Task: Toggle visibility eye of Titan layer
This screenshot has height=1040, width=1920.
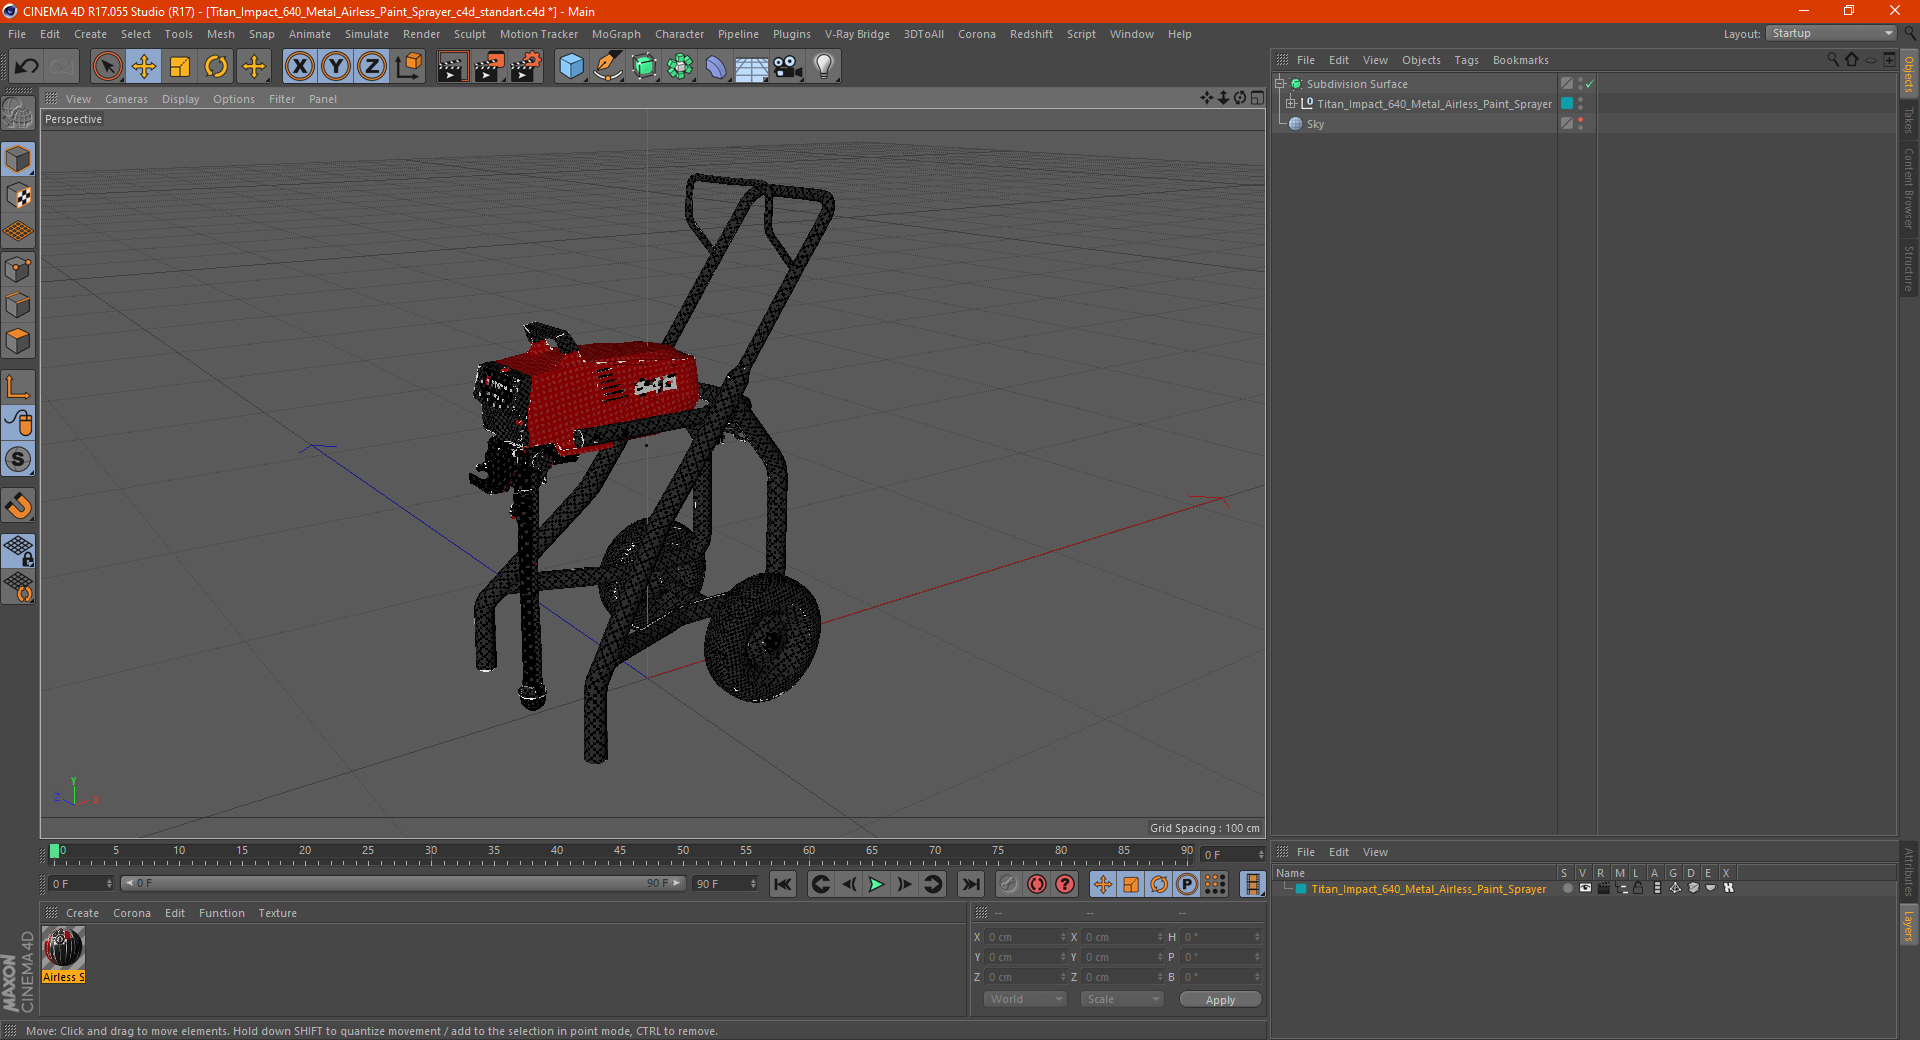Action: point(1585,888)
